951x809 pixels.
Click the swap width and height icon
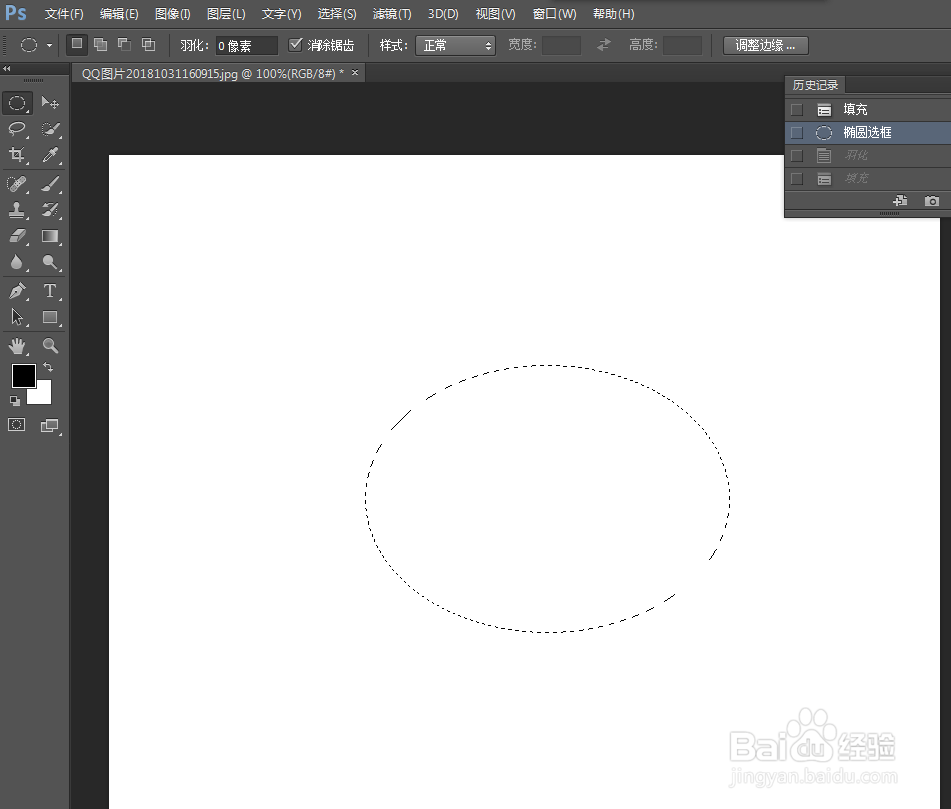pyautogui.click(x=603, y=45)
